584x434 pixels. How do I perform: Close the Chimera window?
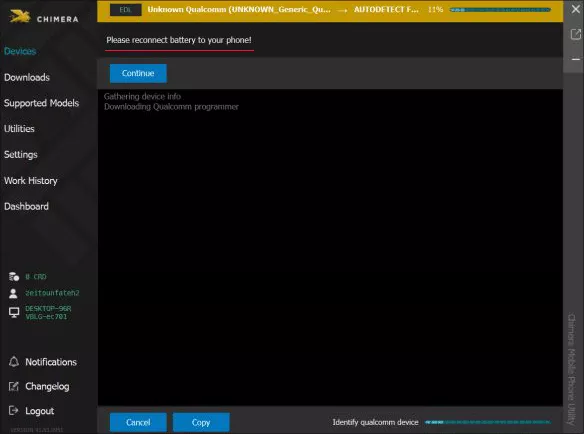click(575, 9)
